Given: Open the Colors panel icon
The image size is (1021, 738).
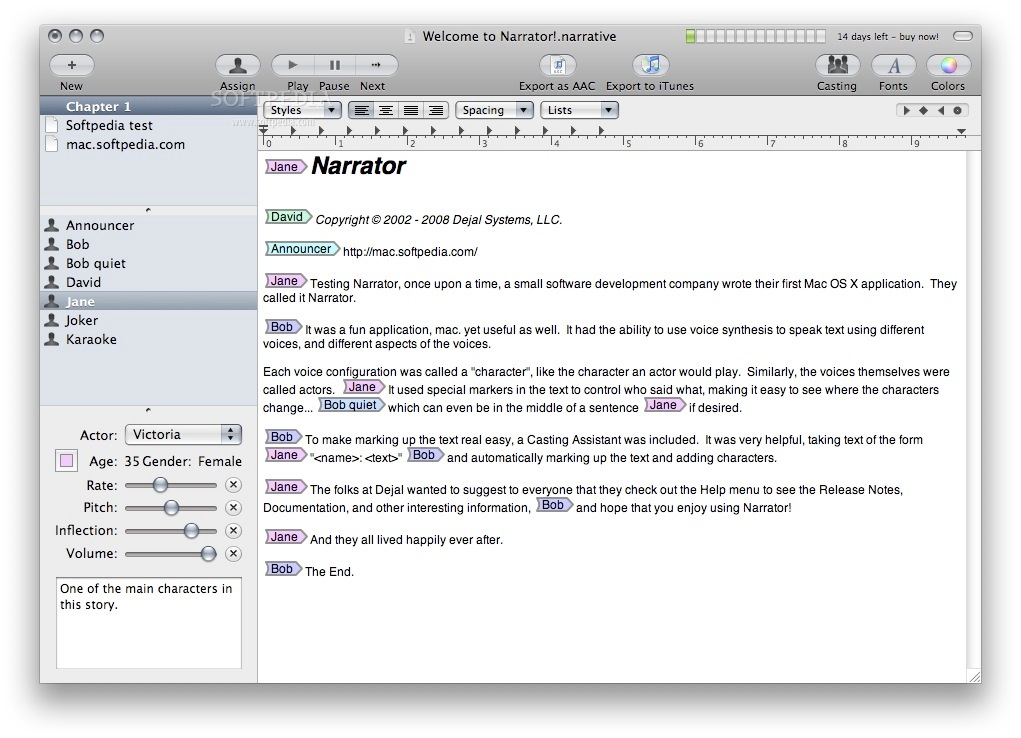Looking at the screenshot, I should click(948, 65).
